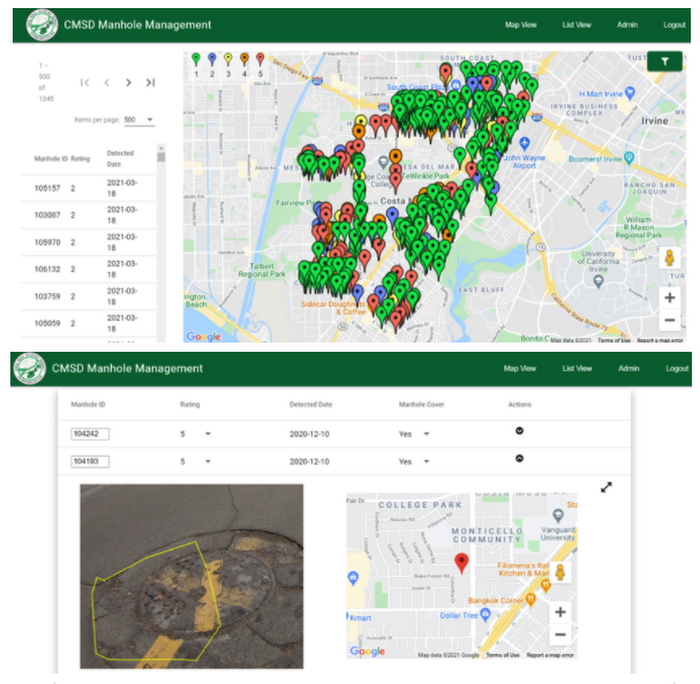Image resolution: width=700 pixels, height=684 pixels.
Task: Click H Mart Irvine map marker
Action: click(x=629, y=93)
